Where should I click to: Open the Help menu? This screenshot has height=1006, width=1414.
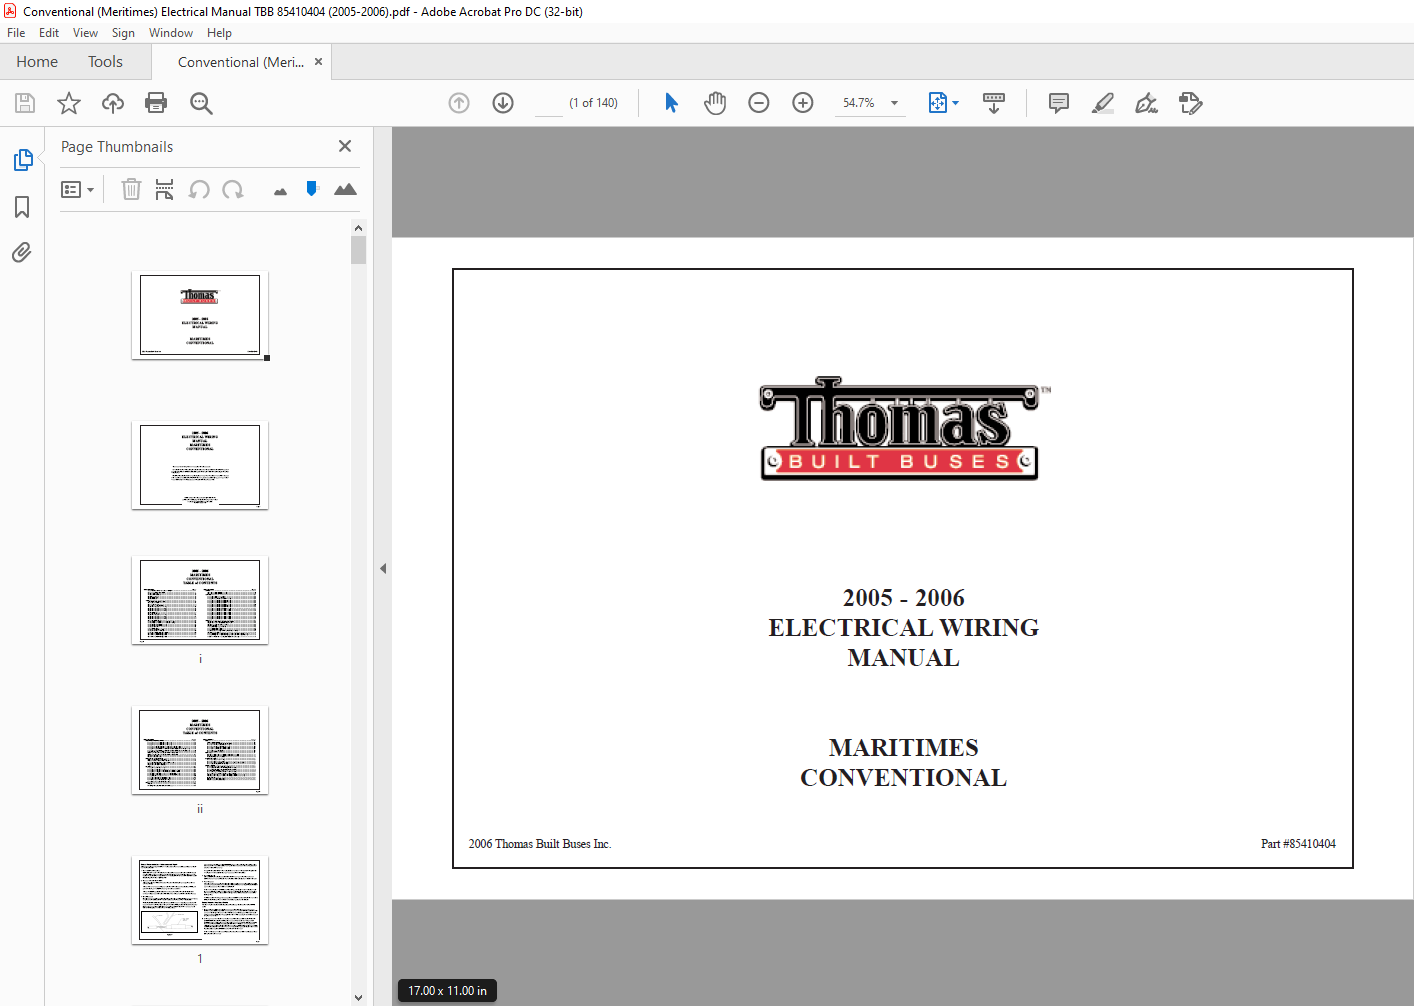(x=219, y=33)
